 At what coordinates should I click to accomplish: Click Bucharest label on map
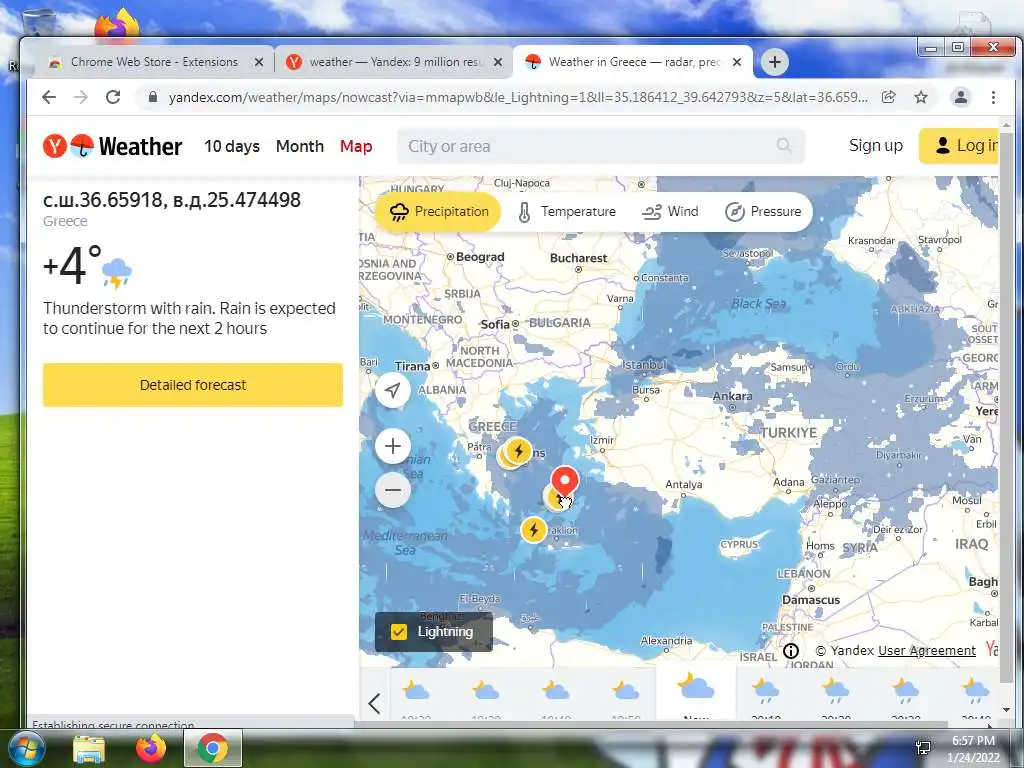click(x=579, y=258)
